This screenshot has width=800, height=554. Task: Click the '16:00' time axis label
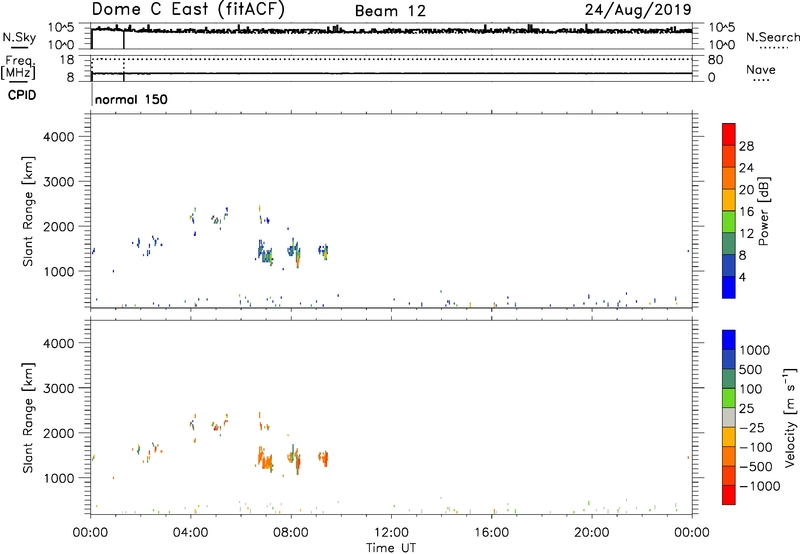coord(491,533)
